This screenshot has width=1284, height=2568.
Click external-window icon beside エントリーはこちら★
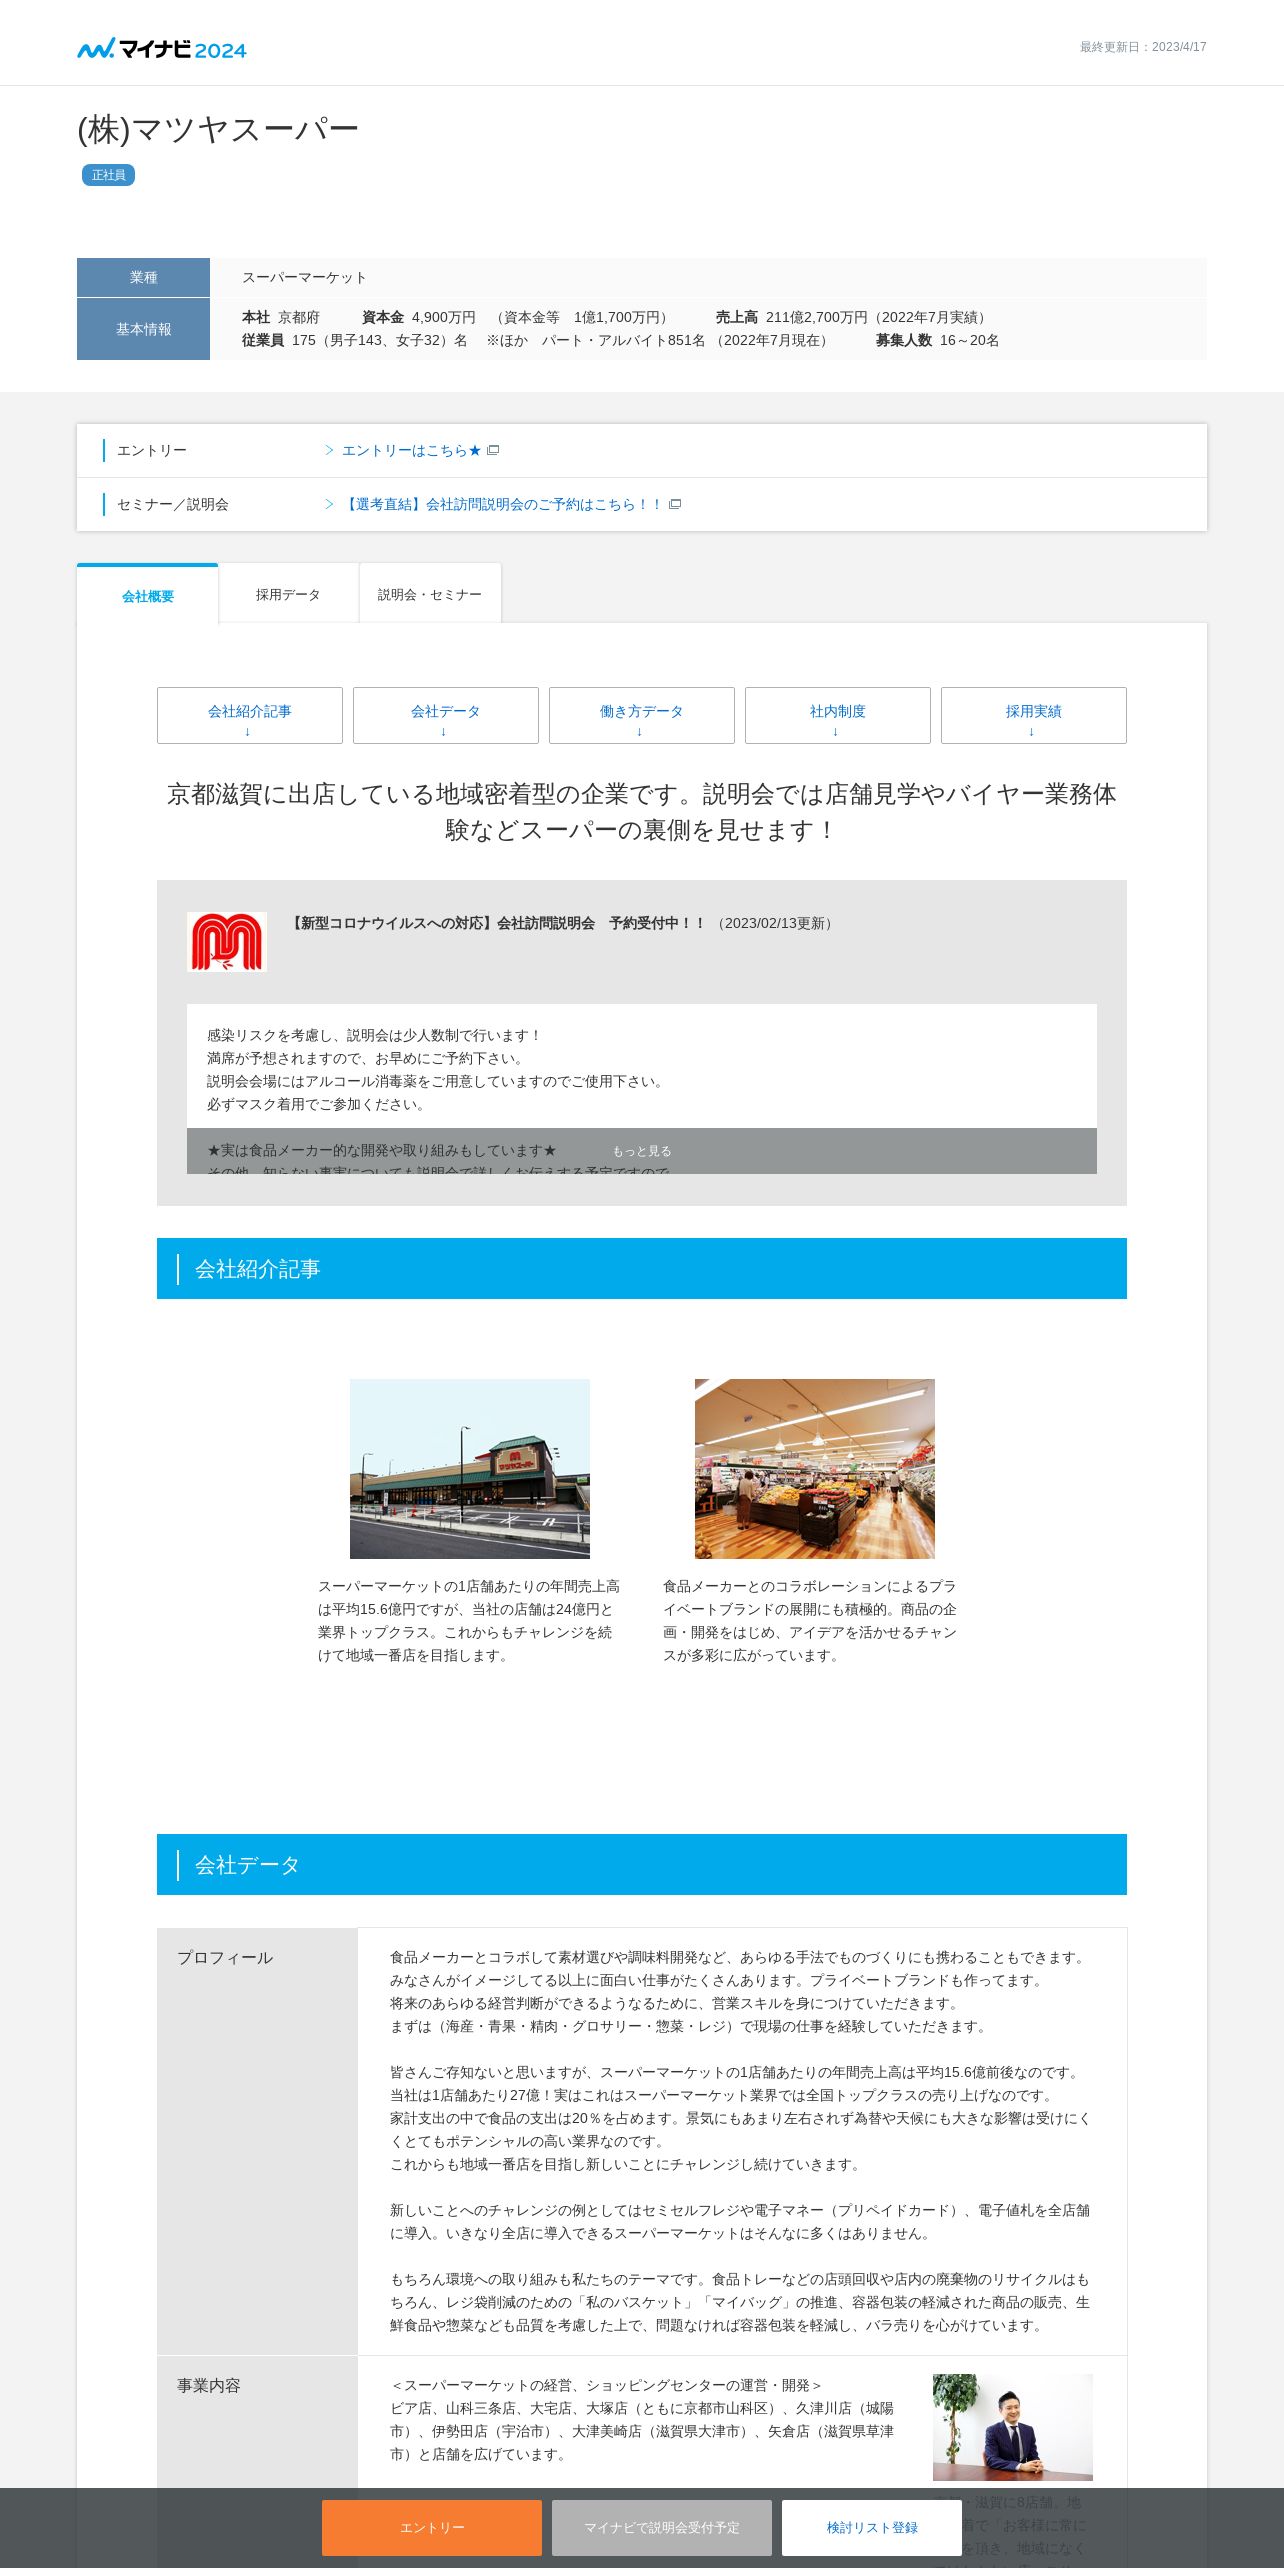493,451
